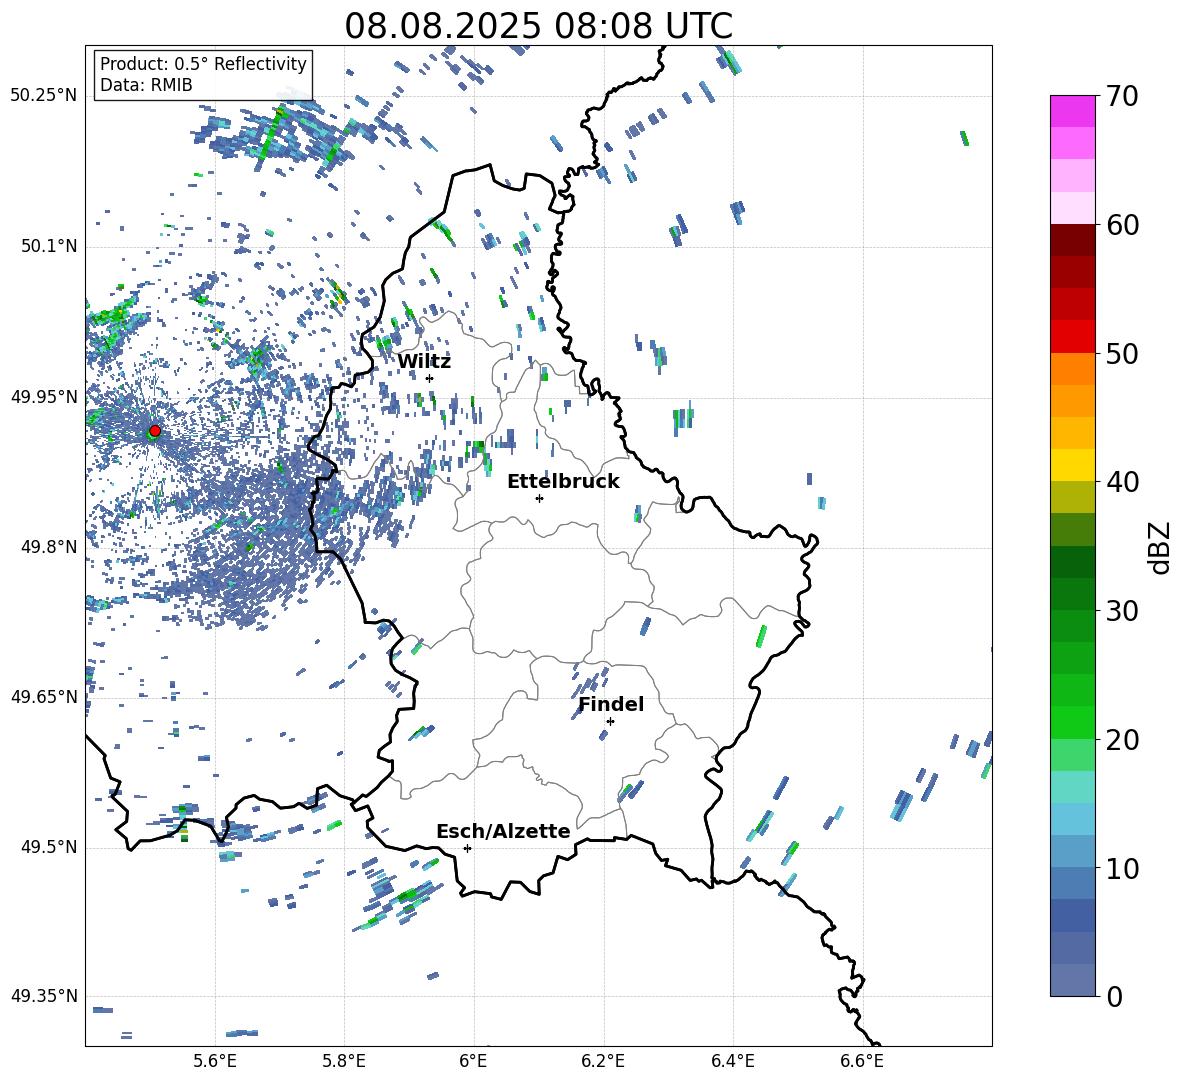
Task: Click the bright green colorbar segment at 20
Action: [x=1072, y=722]
